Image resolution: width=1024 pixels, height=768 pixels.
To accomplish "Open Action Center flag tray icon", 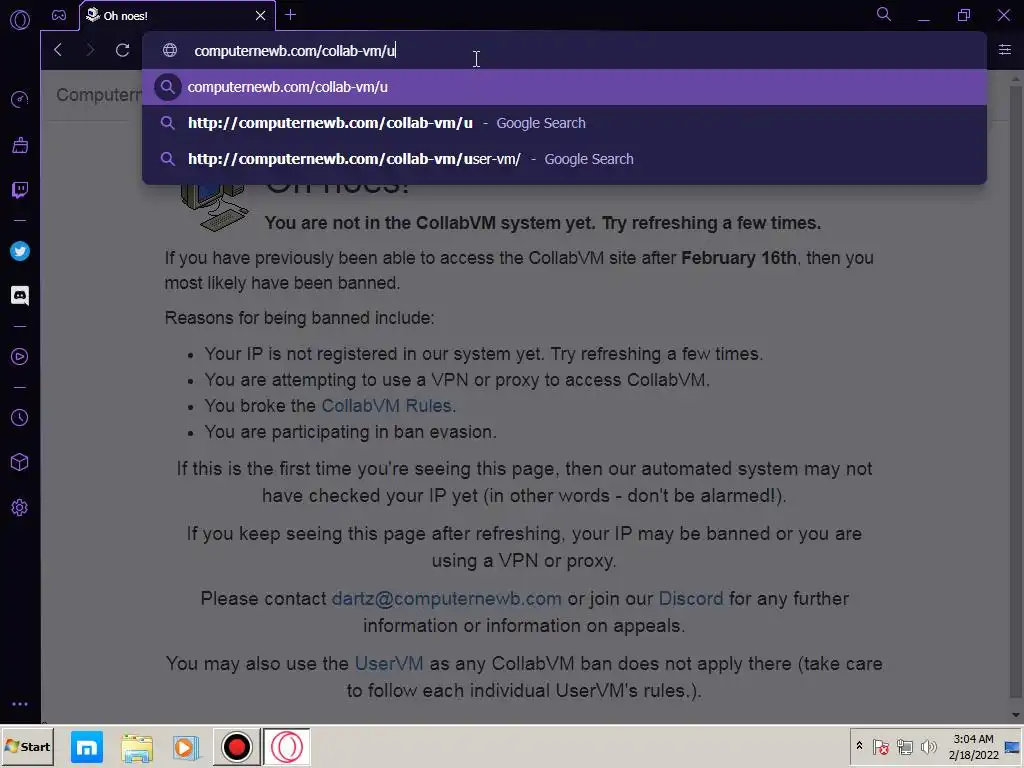I will 880,746.
